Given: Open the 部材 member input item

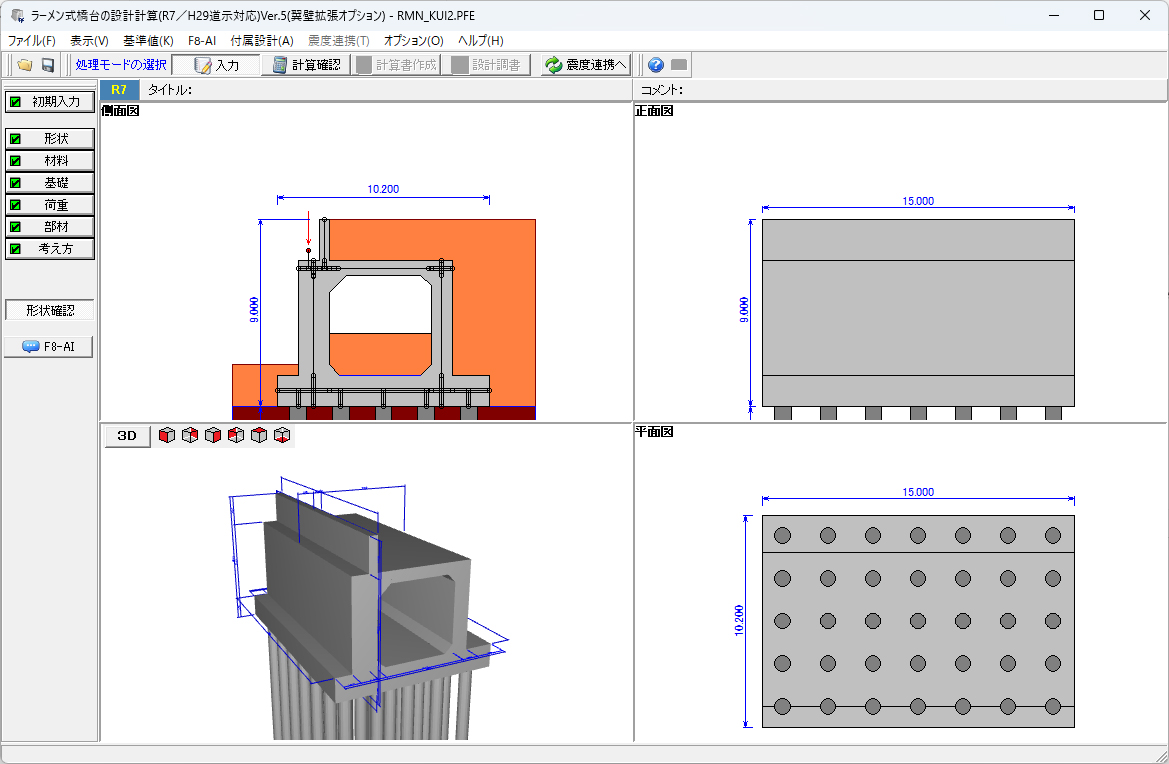Looking at the screenshot, I should pos(50,227).
